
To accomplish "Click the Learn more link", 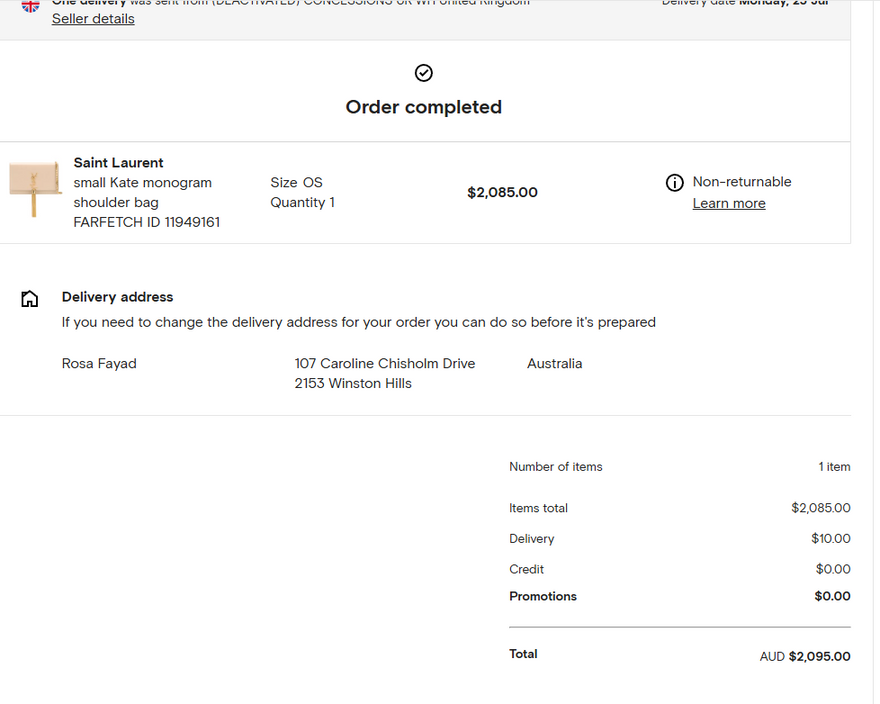I will (728, 203).
